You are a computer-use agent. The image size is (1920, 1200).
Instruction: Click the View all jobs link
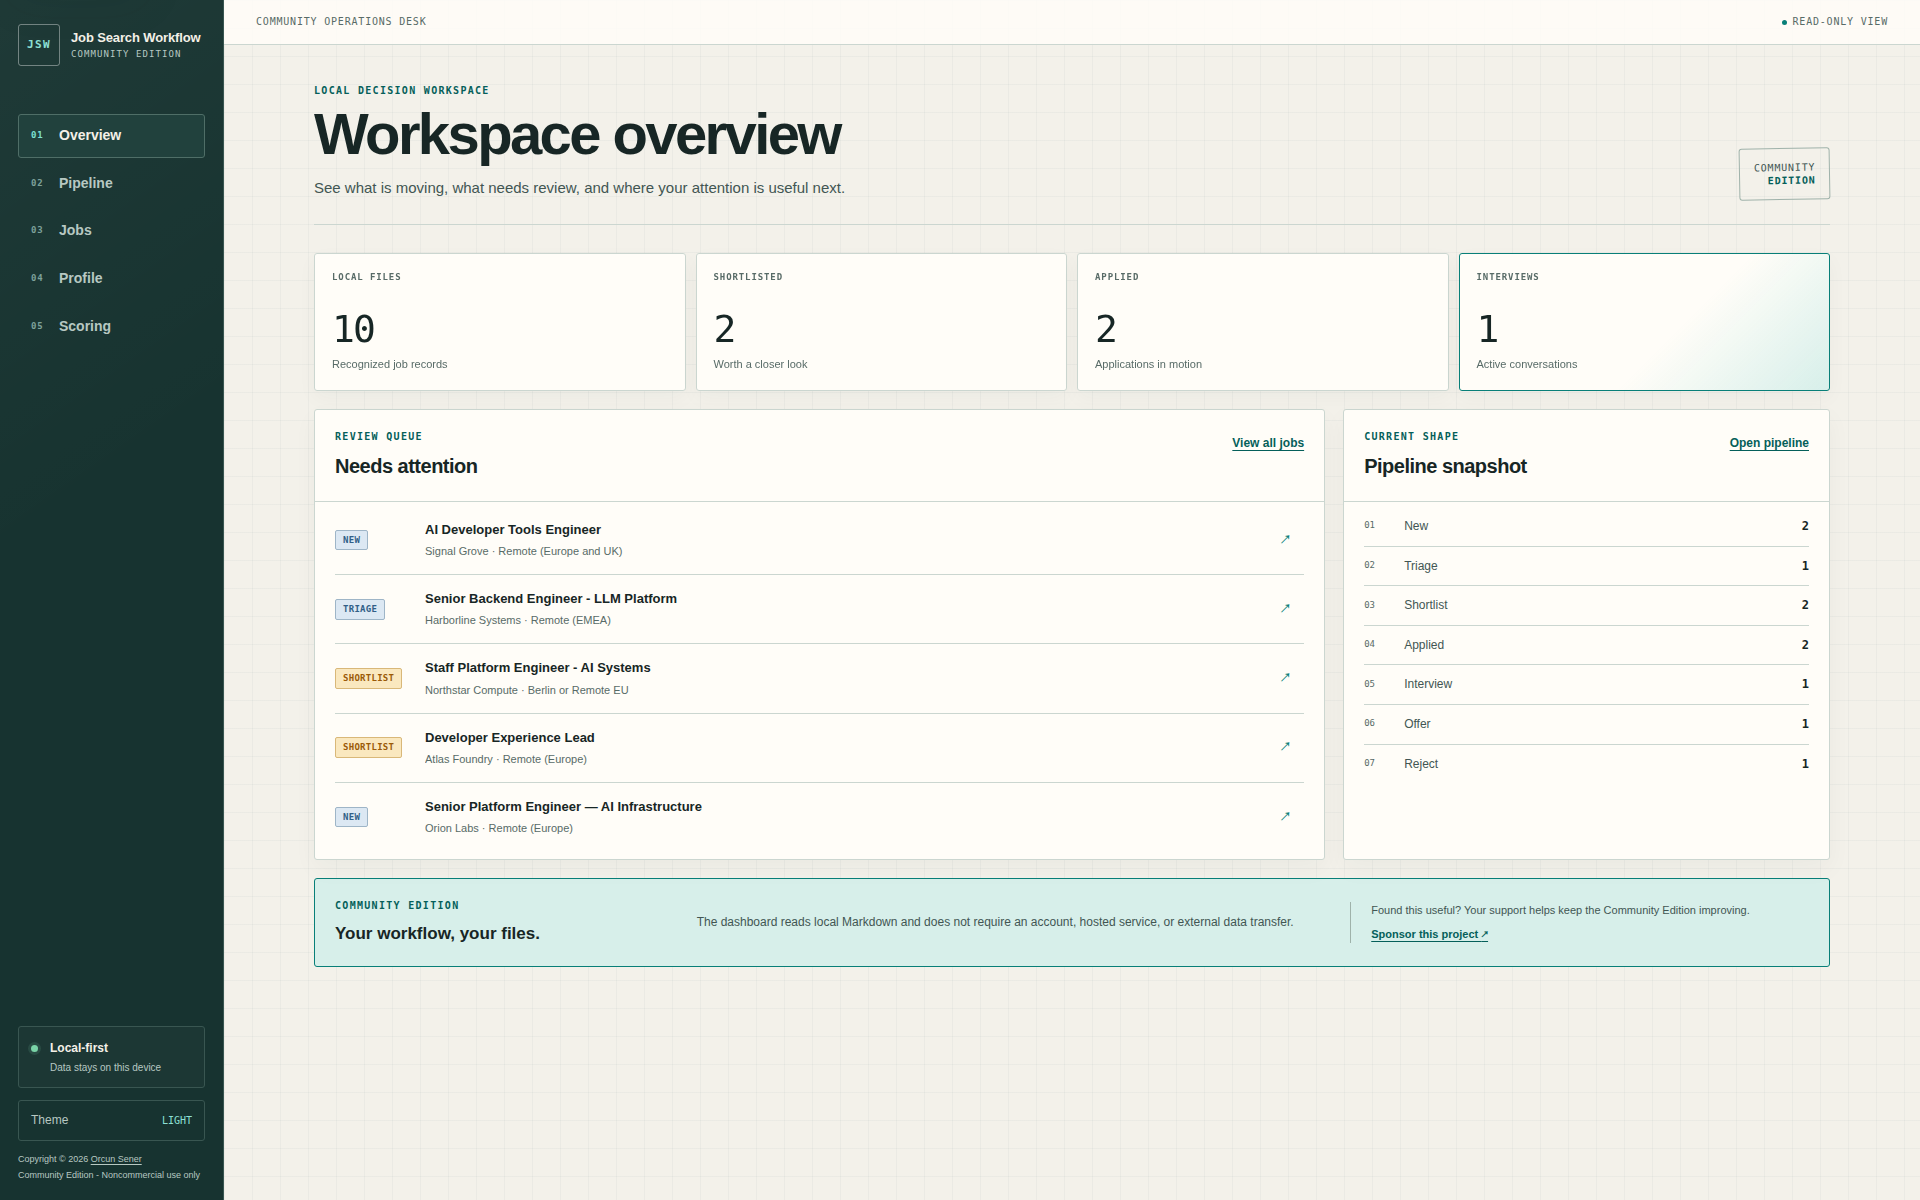[1268, 443]
